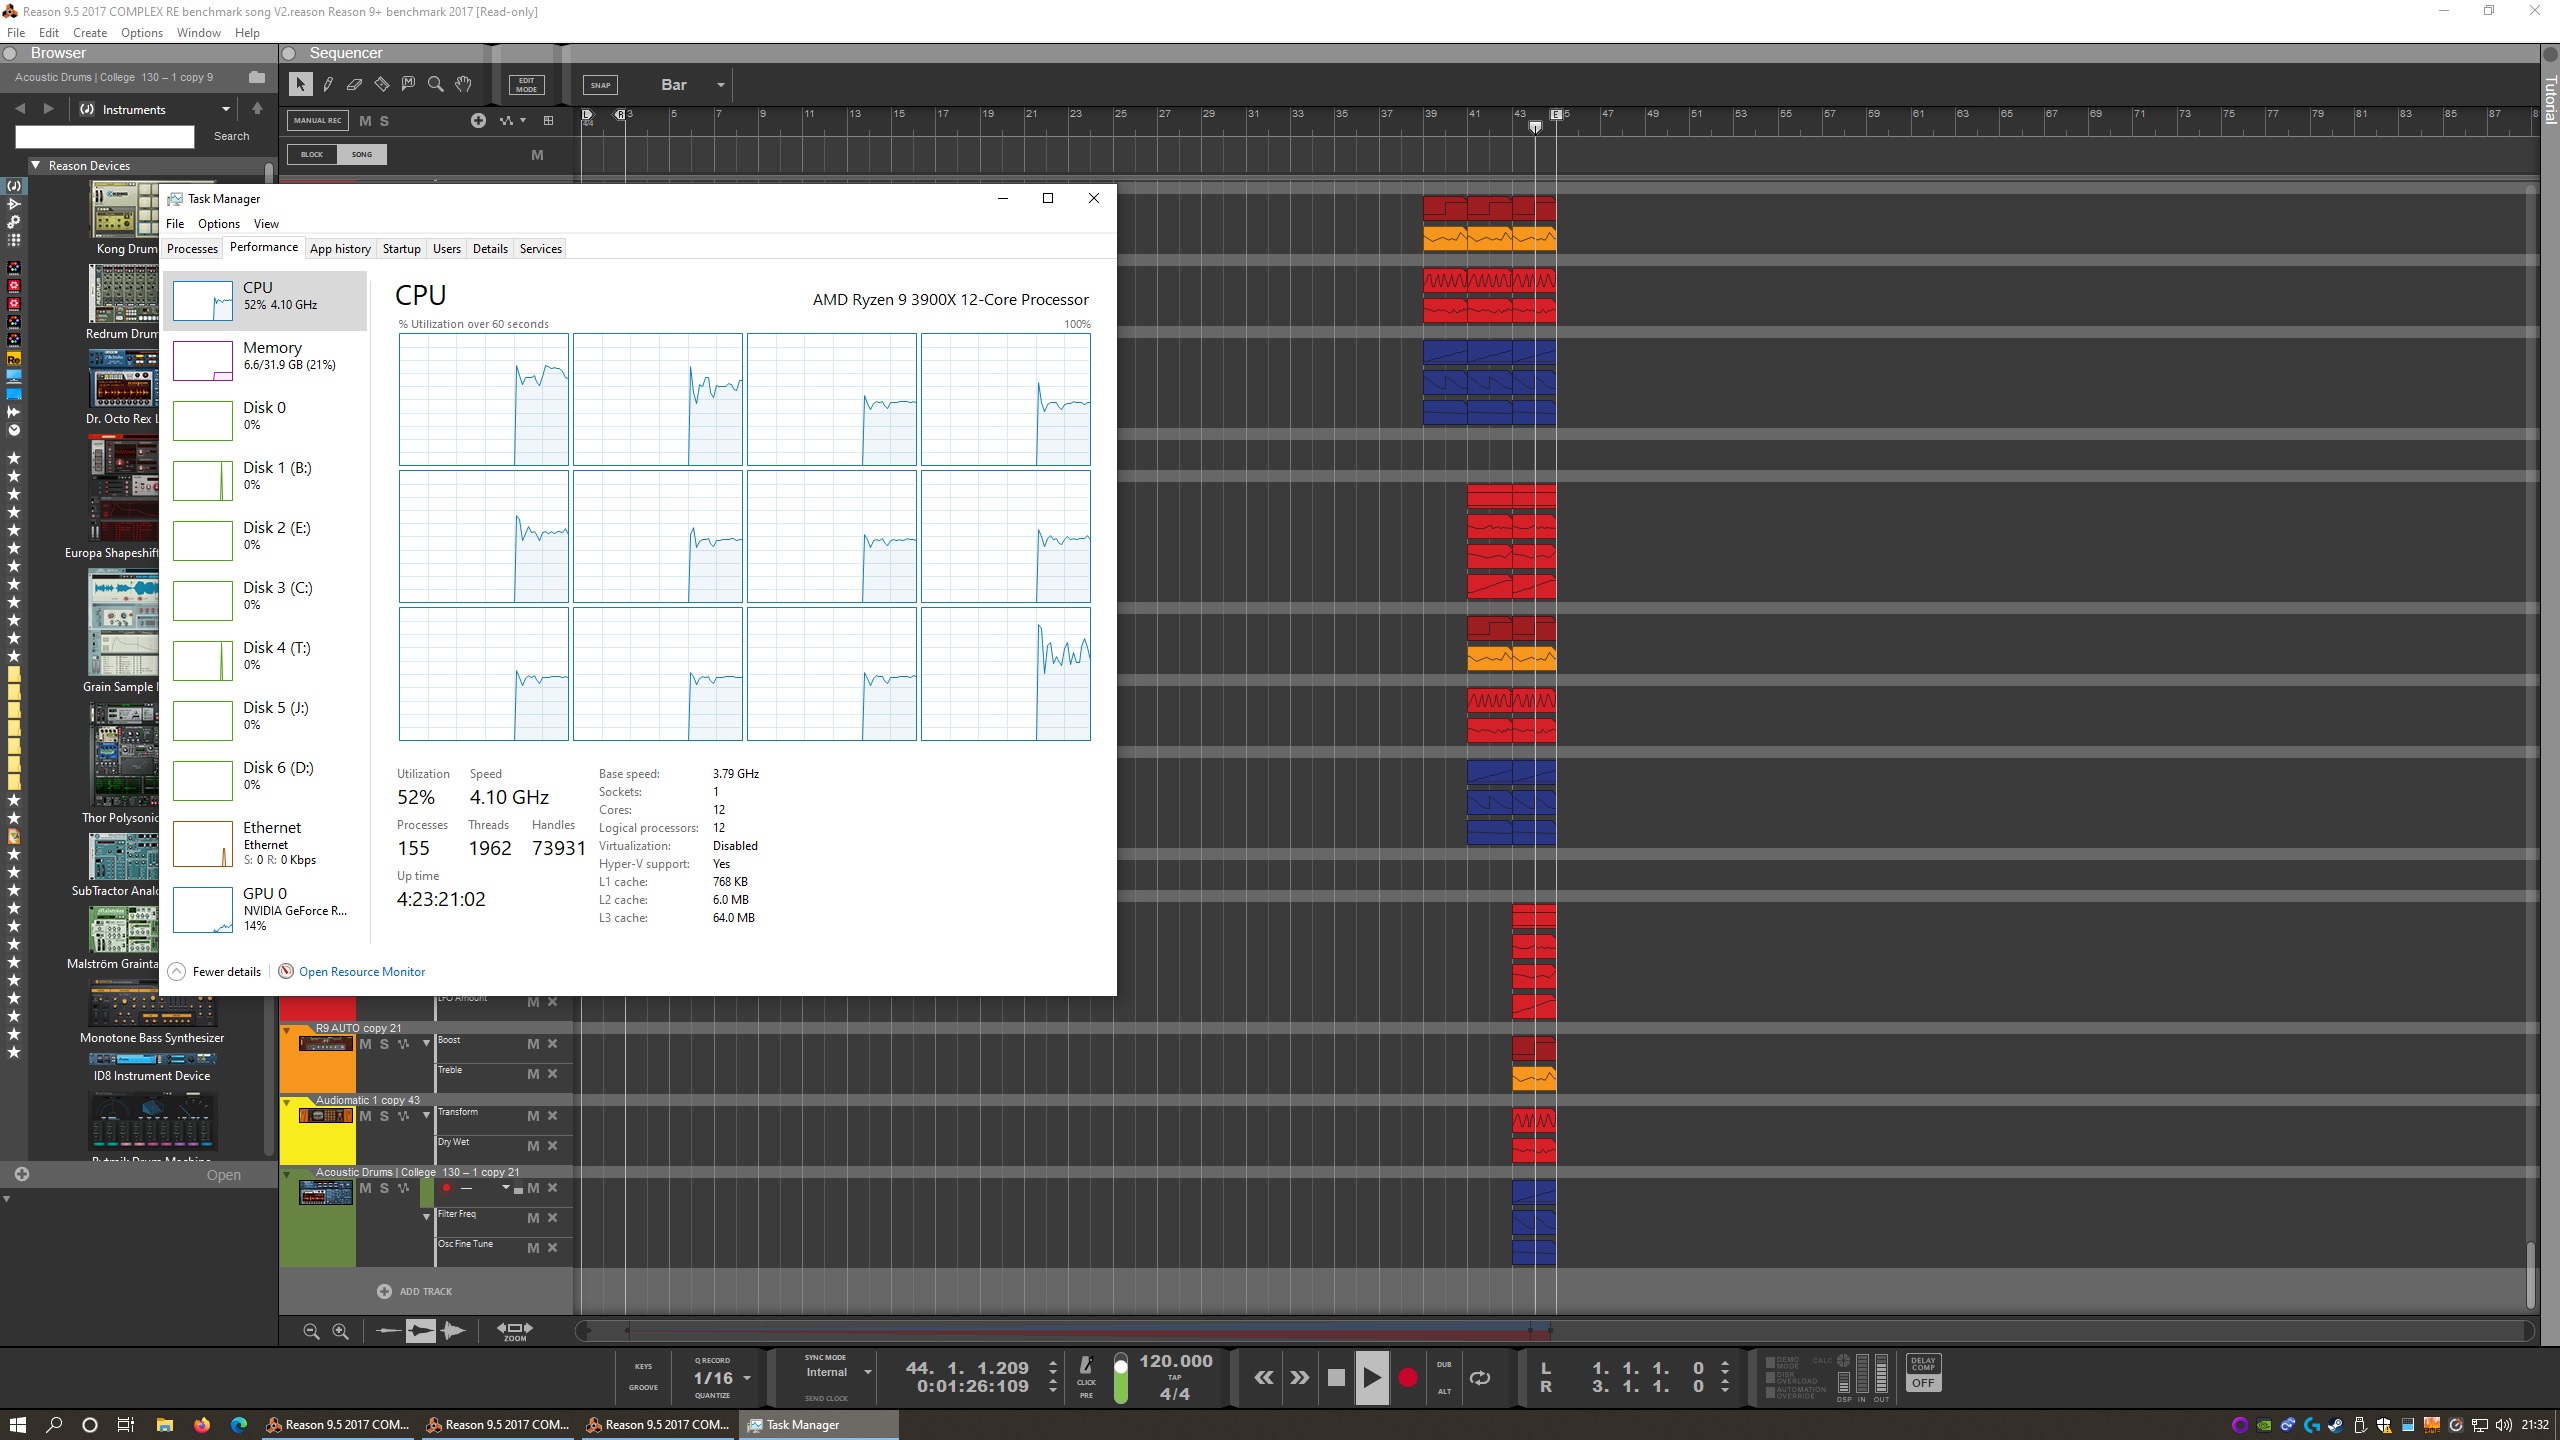Click the browser search input field
Viewport: 2560px width, 1440px height.
pos(105,137)
